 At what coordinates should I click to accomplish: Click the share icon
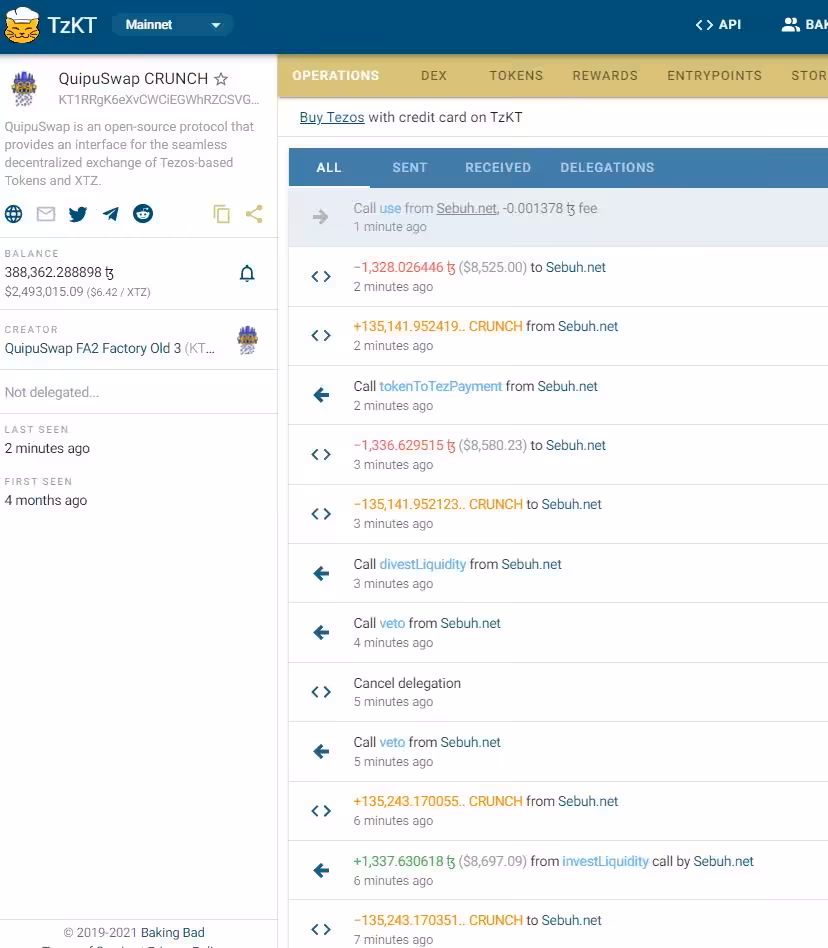coord(254,214)
